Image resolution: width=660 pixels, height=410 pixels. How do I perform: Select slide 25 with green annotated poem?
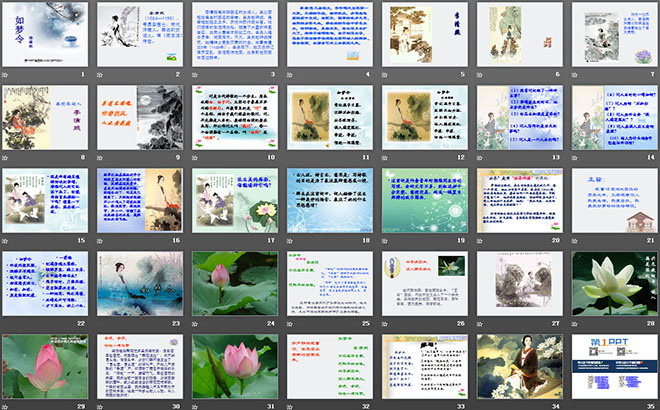coord(330,283)
